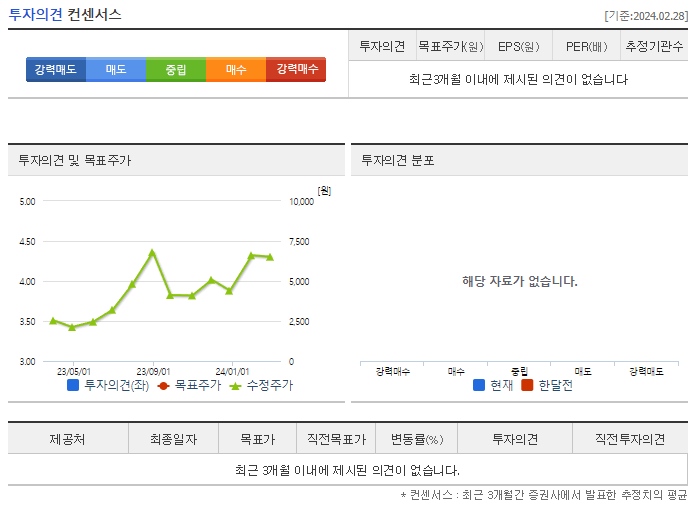The width and height of the screenshot is (696, 512).
Task: Click the blue 투자의견(좌) legend square
Action: point(73,385)
